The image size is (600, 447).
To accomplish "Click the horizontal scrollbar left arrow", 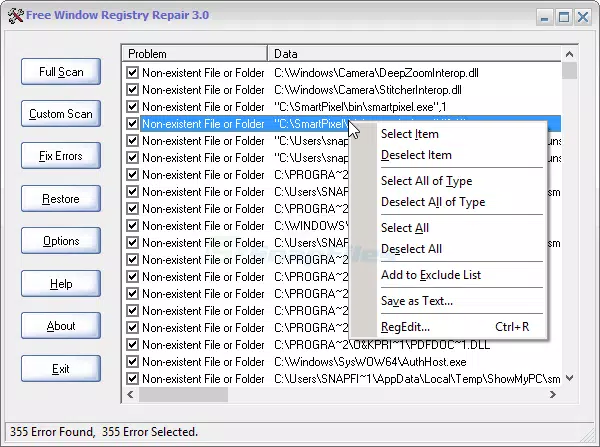I will pyautogui.click(x=130, y=394).
